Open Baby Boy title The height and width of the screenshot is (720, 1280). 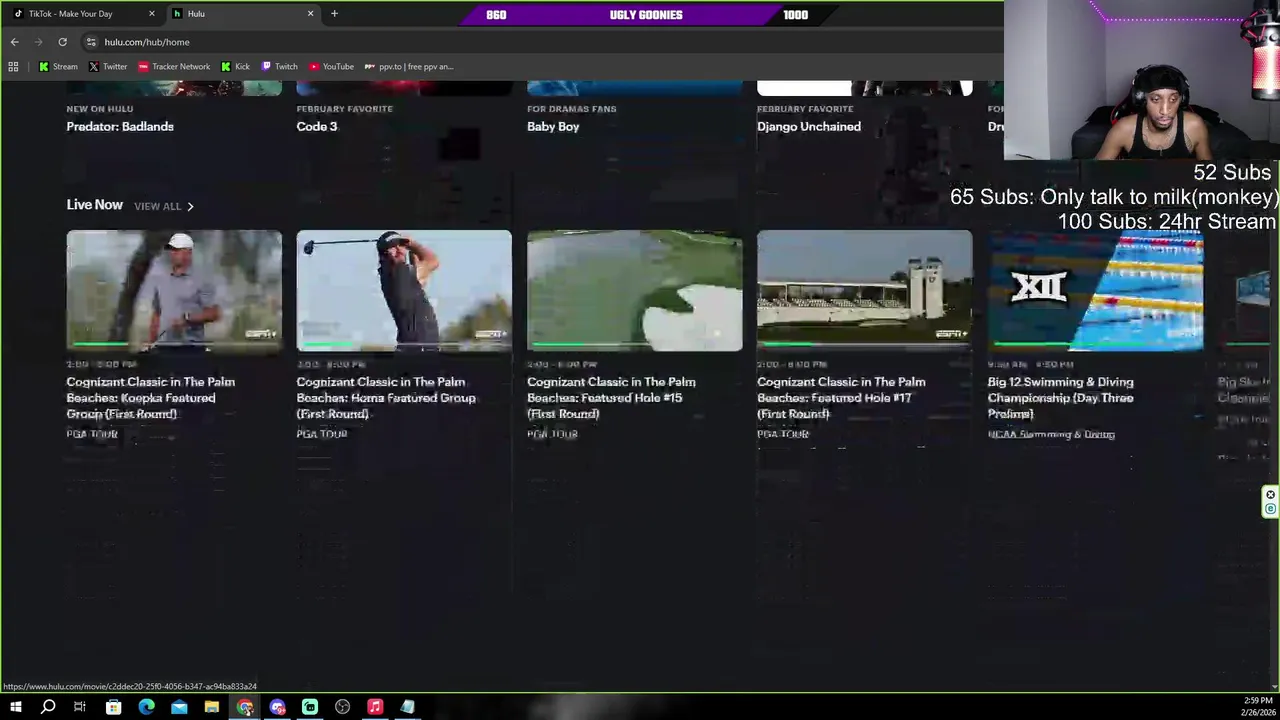(553, 127)
